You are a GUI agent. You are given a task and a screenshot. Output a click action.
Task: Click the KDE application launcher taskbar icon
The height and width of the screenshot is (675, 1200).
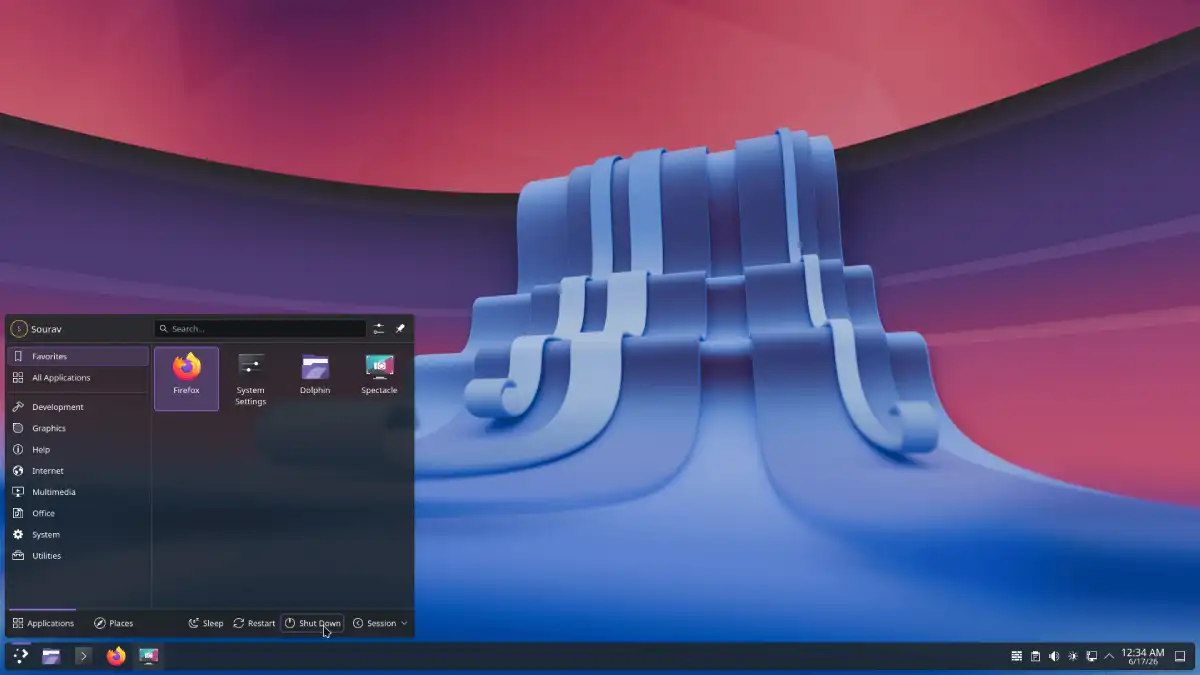(20, 656)
